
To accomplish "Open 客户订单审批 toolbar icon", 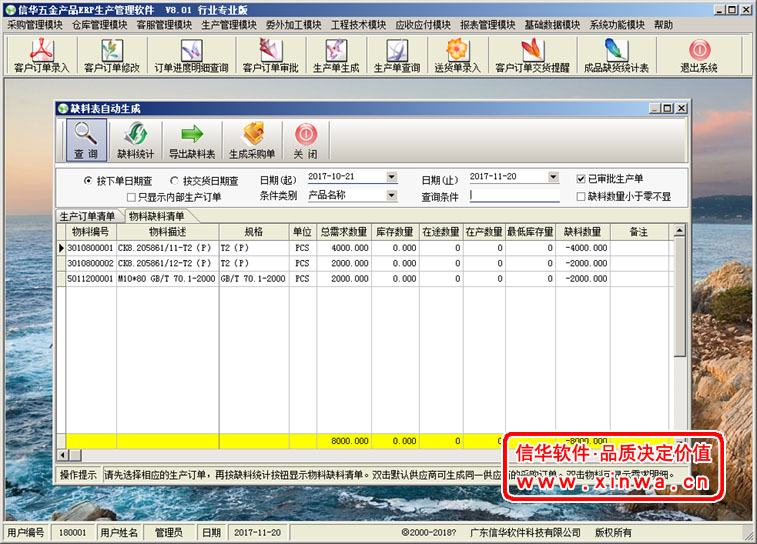I will click(x=270, y=56).
